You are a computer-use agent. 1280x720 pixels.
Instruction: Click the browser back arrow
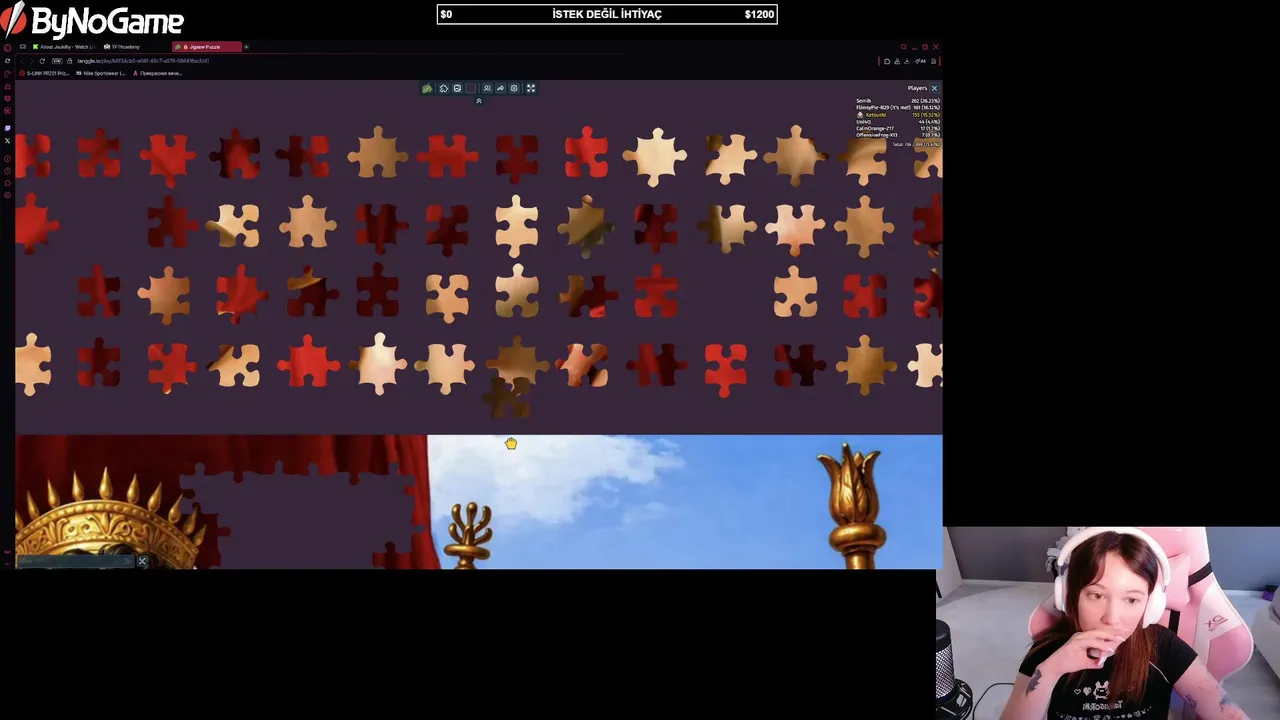tap(22, 61)
